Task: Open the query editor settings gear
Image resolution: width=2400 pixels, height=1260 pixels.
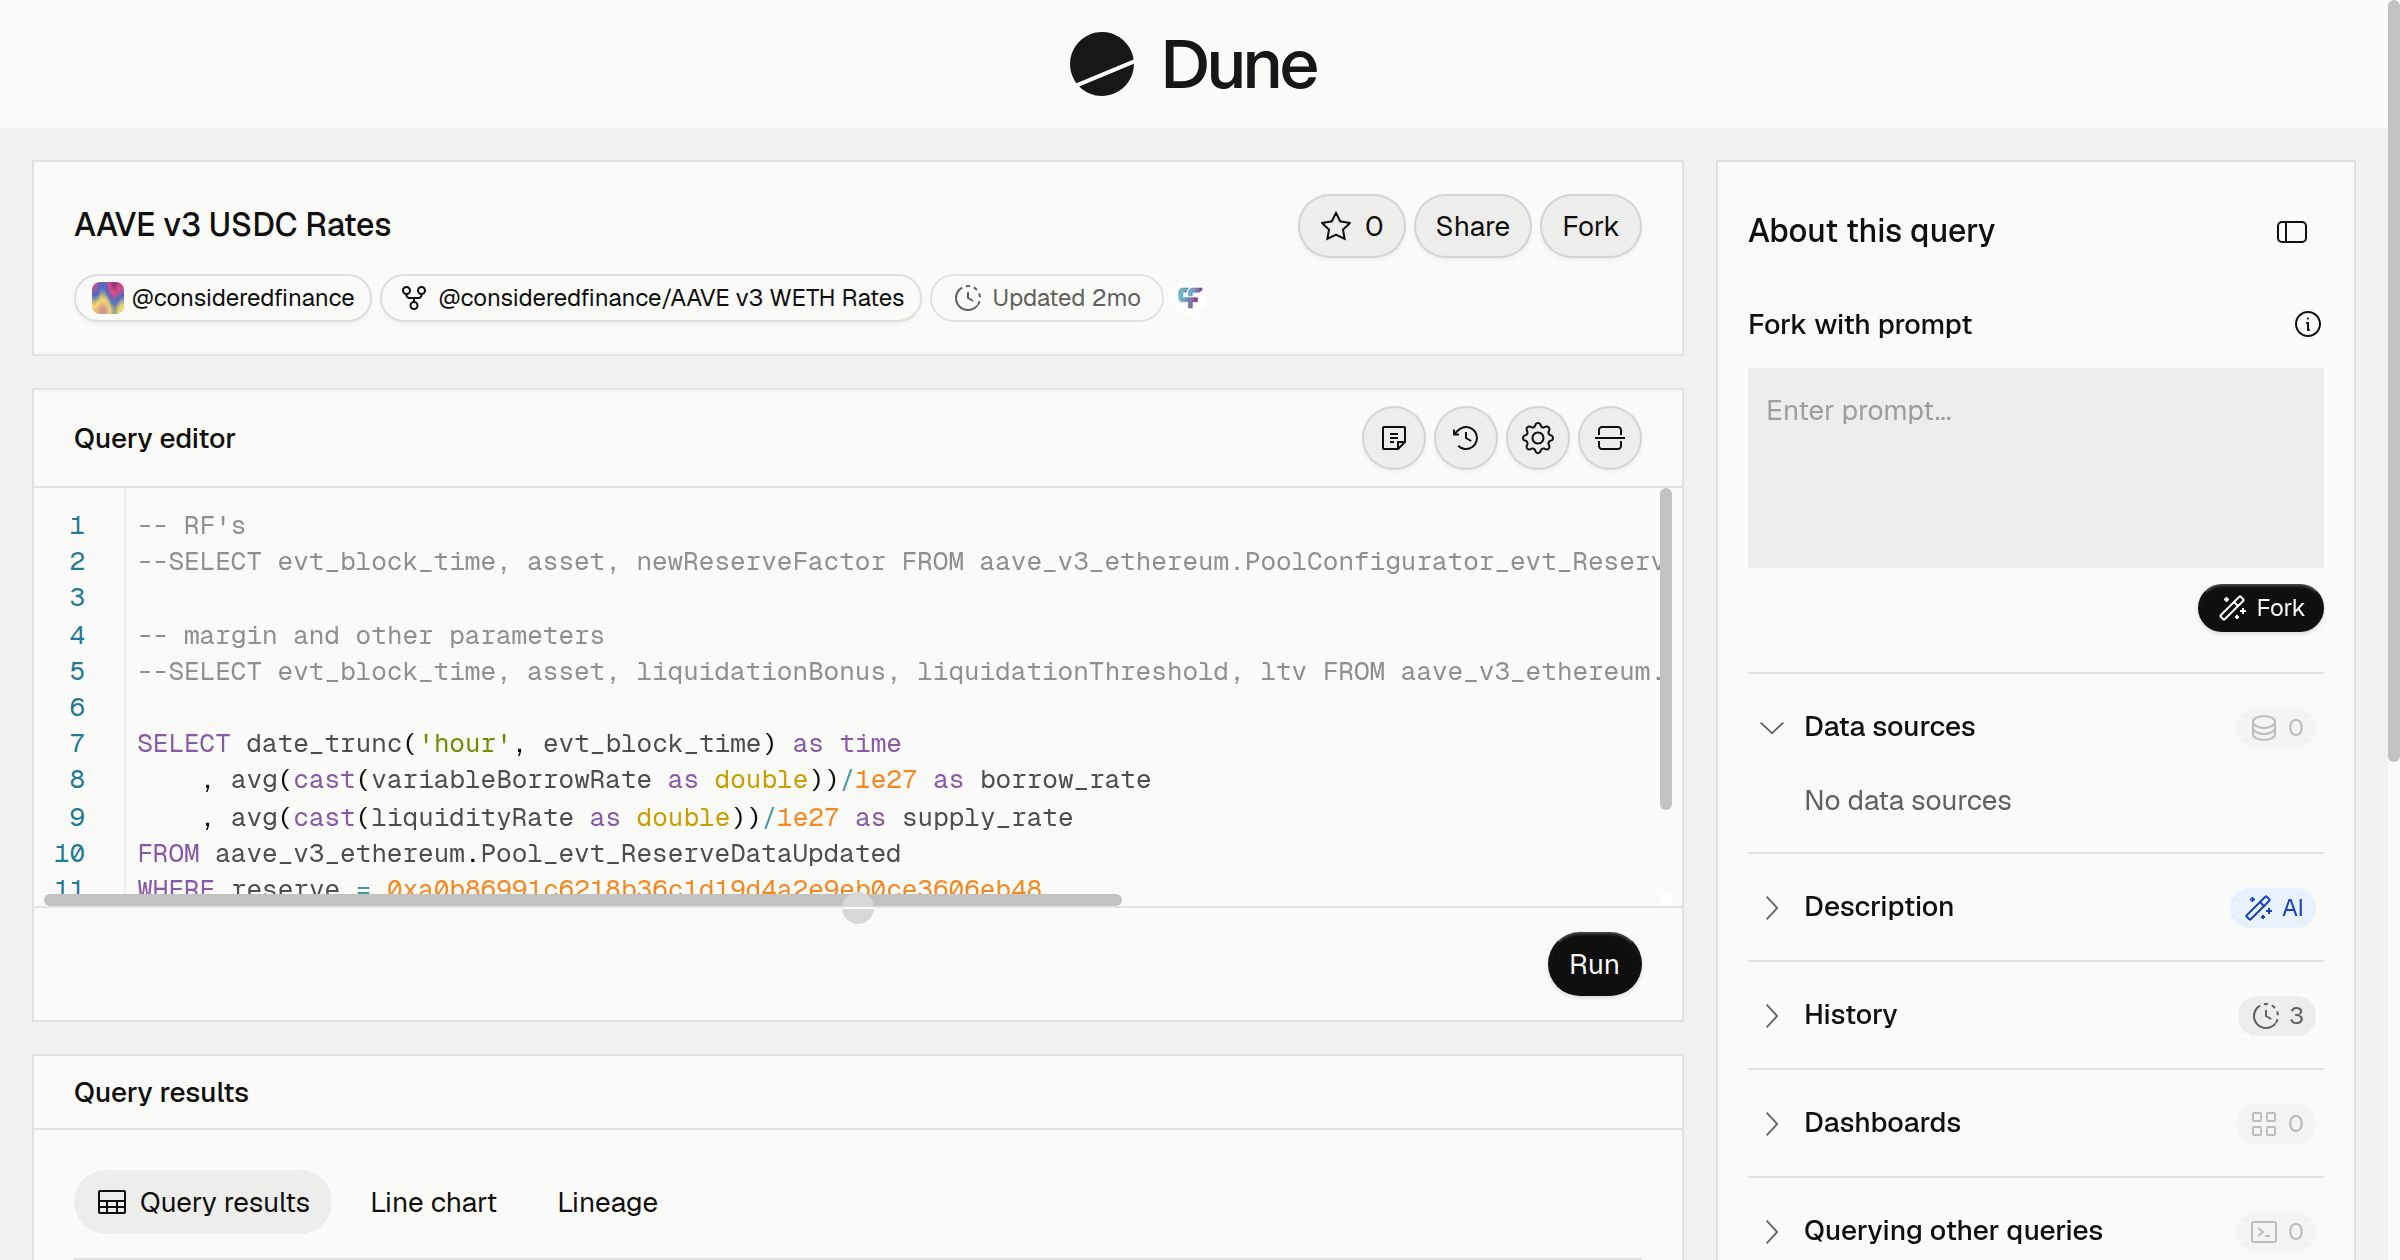Action: click(1537, 438)
